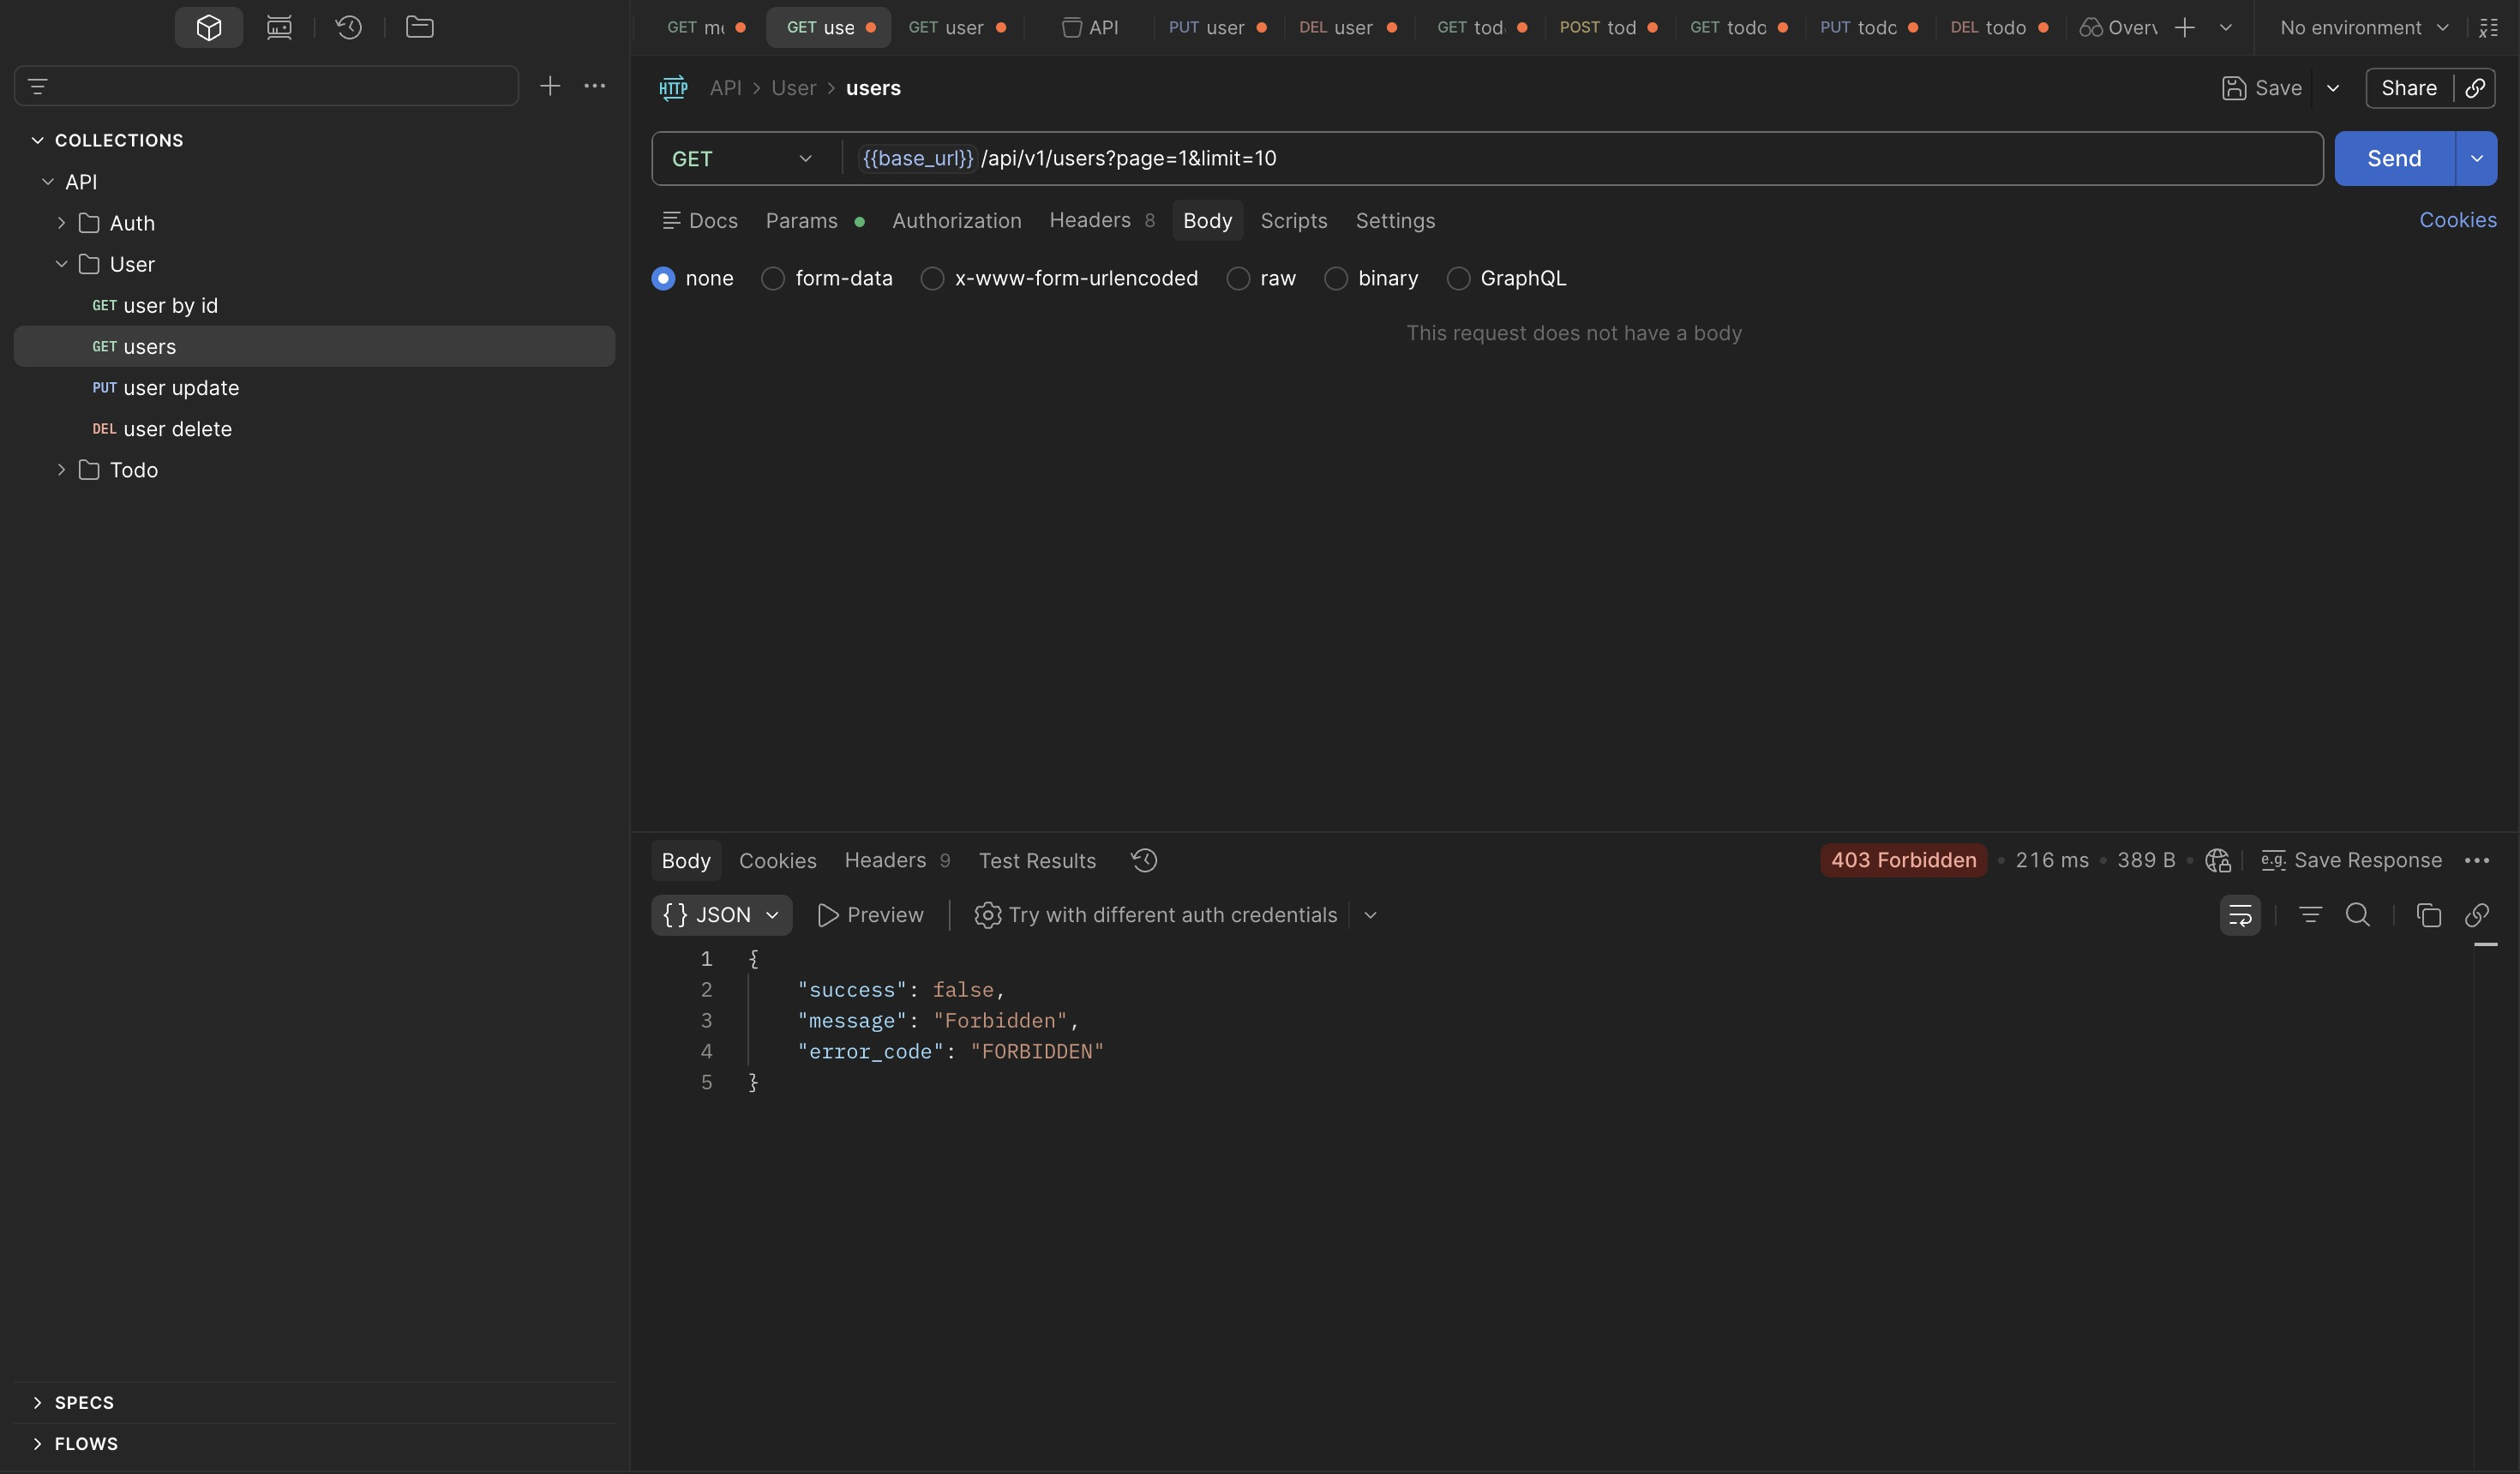This screenshot has height=1474, width=2520.
Task: Open the response Cookies tab
Action: pos(777,860)
